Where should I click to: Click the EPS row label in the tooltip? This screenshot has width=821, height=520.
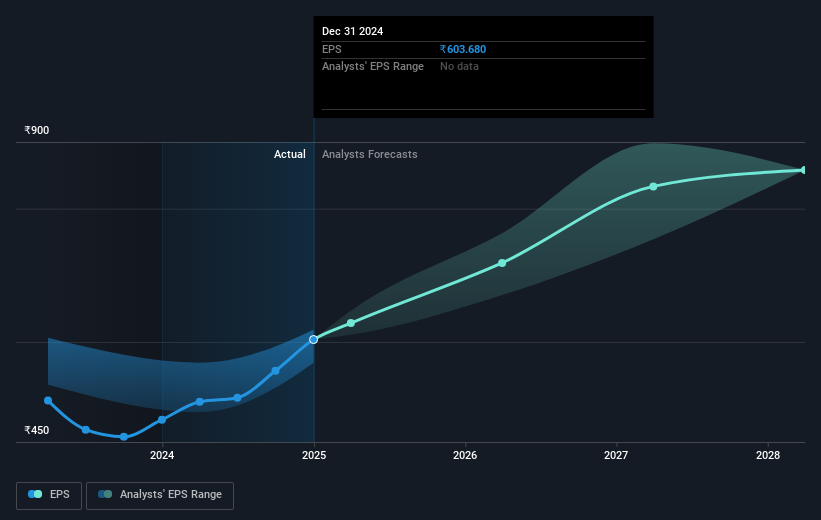click(331, 49)
